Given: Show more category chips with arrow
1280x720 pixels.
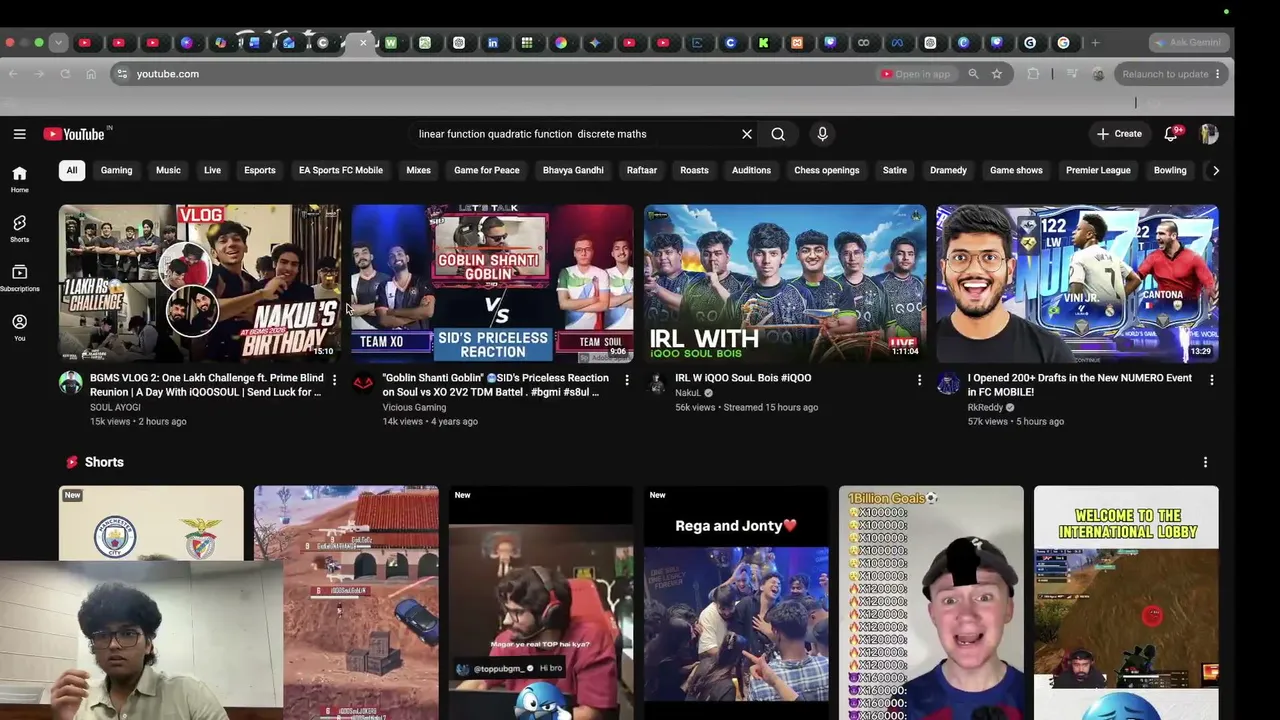Looking at the screenshot, I should click(x=1215, y=171).
